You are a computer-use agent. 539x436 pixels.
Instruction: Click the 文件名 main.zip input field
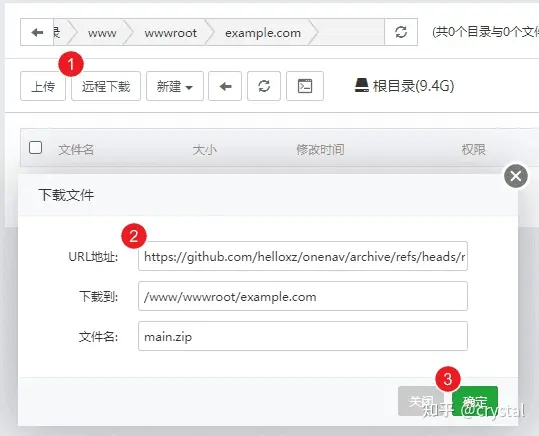tap(303, 336)
